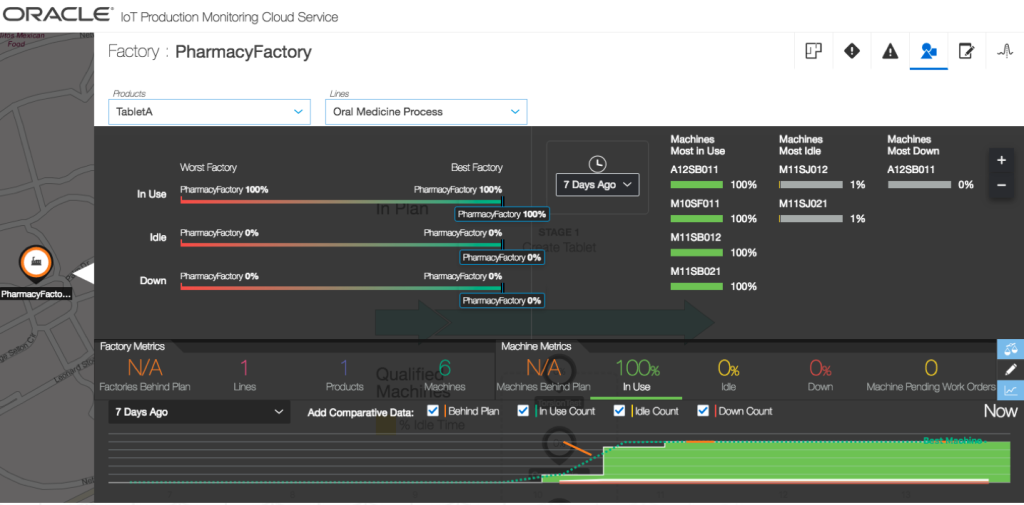Click the PharmacyFactory map marker pin
The image size is (1024, 505).
35,263
